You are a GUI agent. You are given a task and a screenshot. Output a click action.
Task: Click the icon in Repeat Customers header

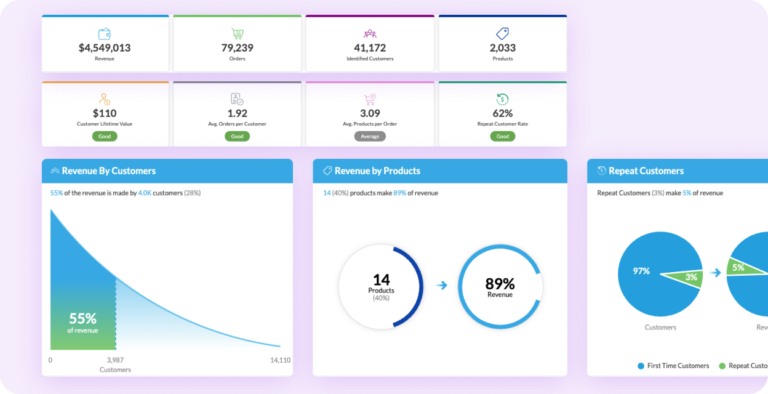[602, 171]
